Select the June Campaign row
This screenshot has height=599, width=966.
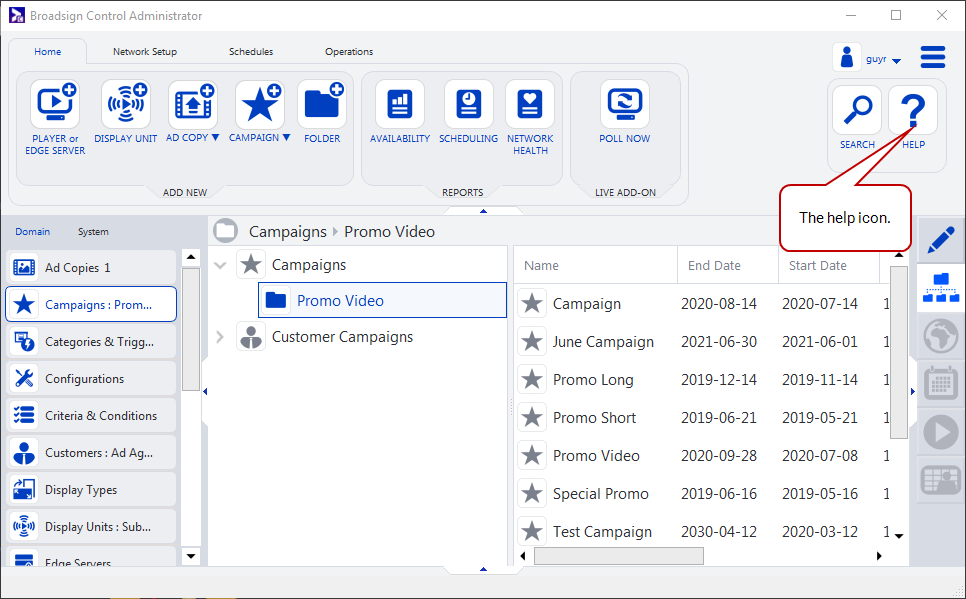(x=702, y=341)
